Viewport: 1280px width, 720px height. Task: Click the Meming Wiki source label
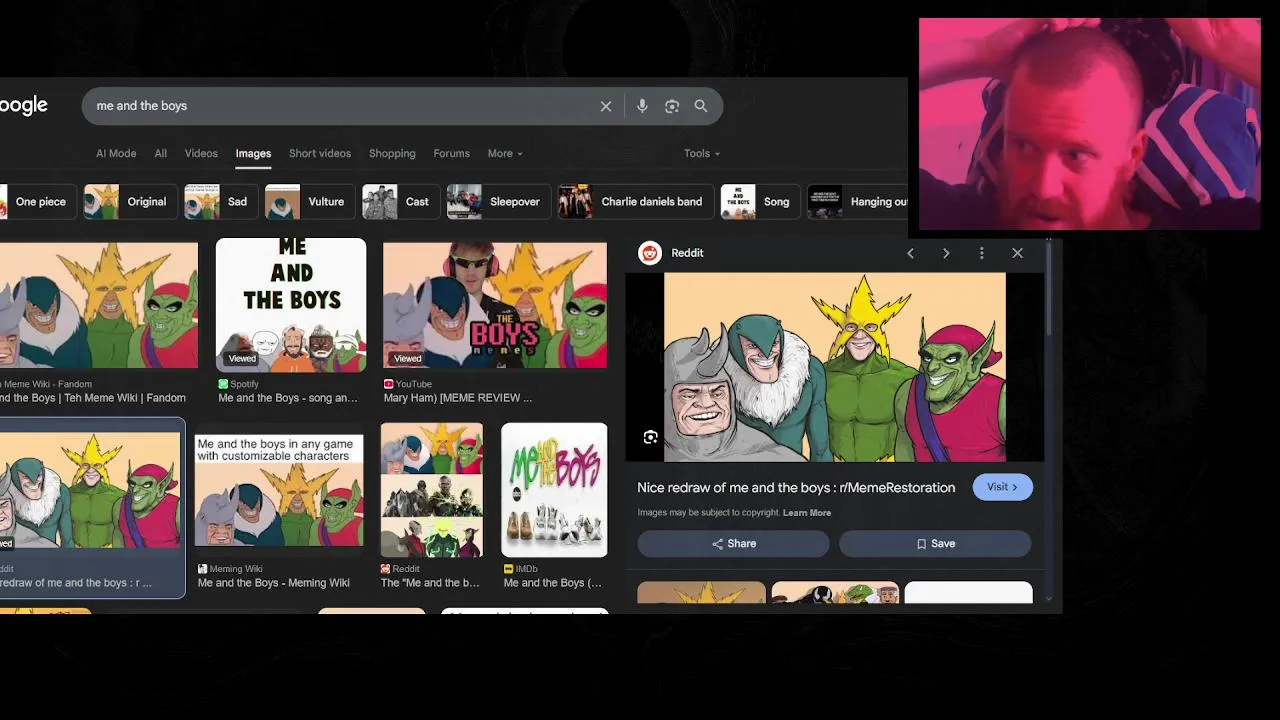(236, 569)
